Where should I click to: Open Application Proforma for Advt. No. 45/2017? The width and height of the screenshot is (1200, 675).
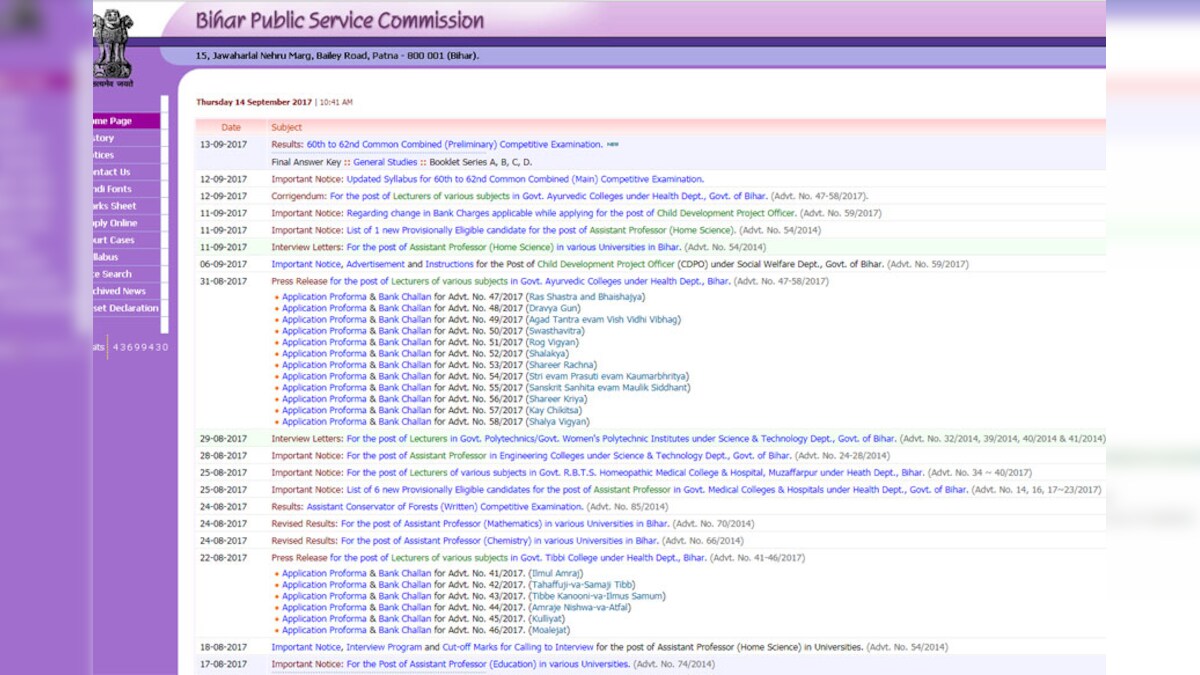click(x=324, y=619)
